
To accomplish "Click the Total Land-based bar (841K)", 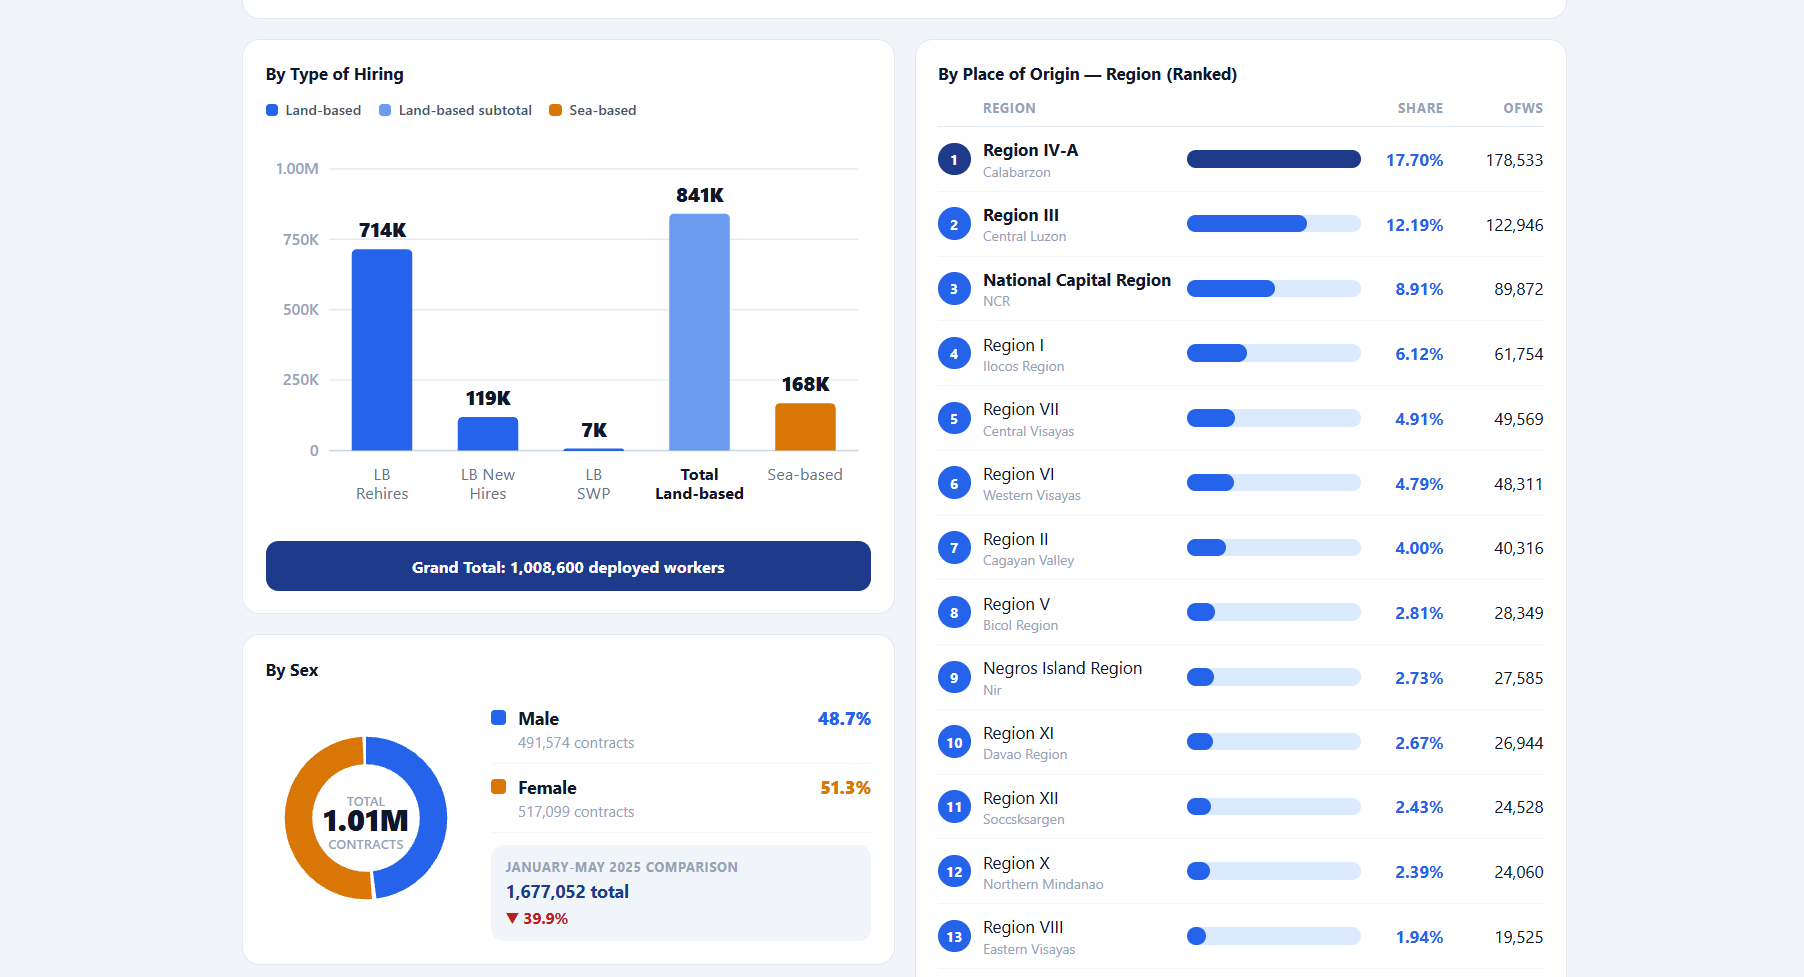I will click(x=699, y=332).
